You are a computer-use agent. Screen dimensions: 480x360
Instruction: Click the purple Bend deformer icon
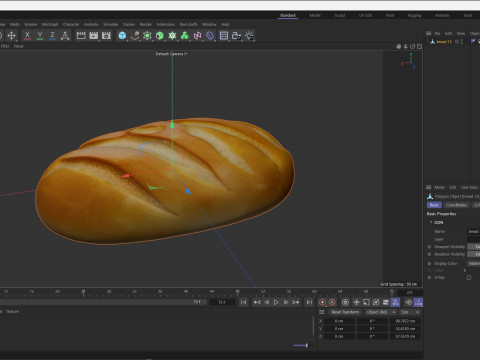coord(210,36)
